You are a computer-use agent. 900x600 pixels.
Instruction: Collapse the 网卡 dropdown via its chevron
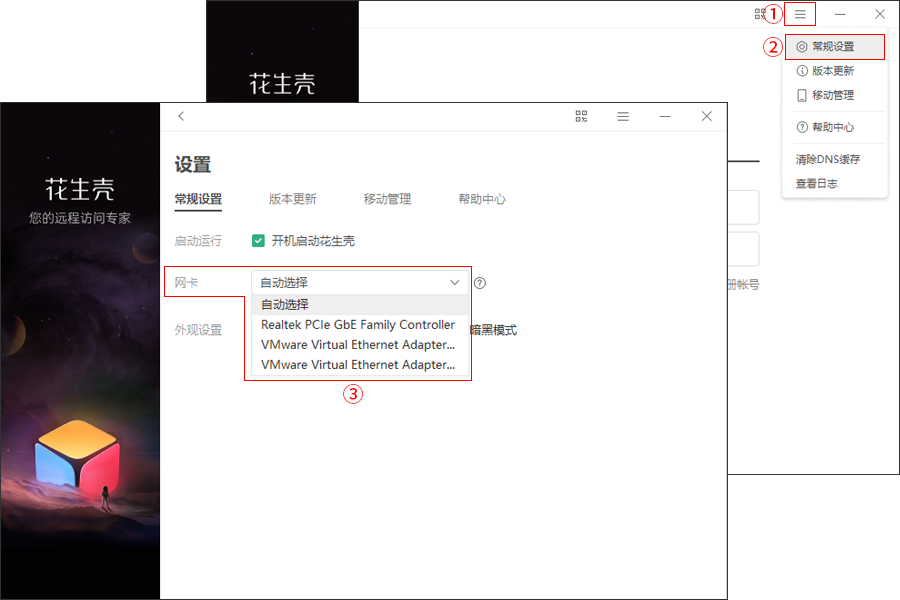tap(455, 282)
